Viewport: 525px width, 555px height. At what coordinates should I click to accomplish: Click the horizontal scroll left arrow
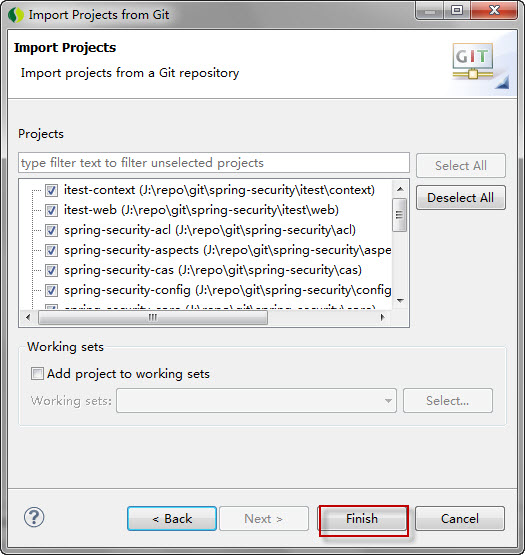tap(28, 317)
